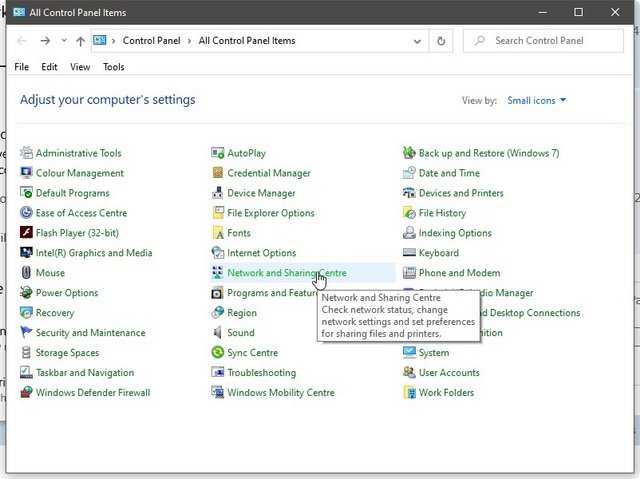Viewport: 640px width, 479px height.
Task: Open the File History link
Action: [x=442, y=213]
